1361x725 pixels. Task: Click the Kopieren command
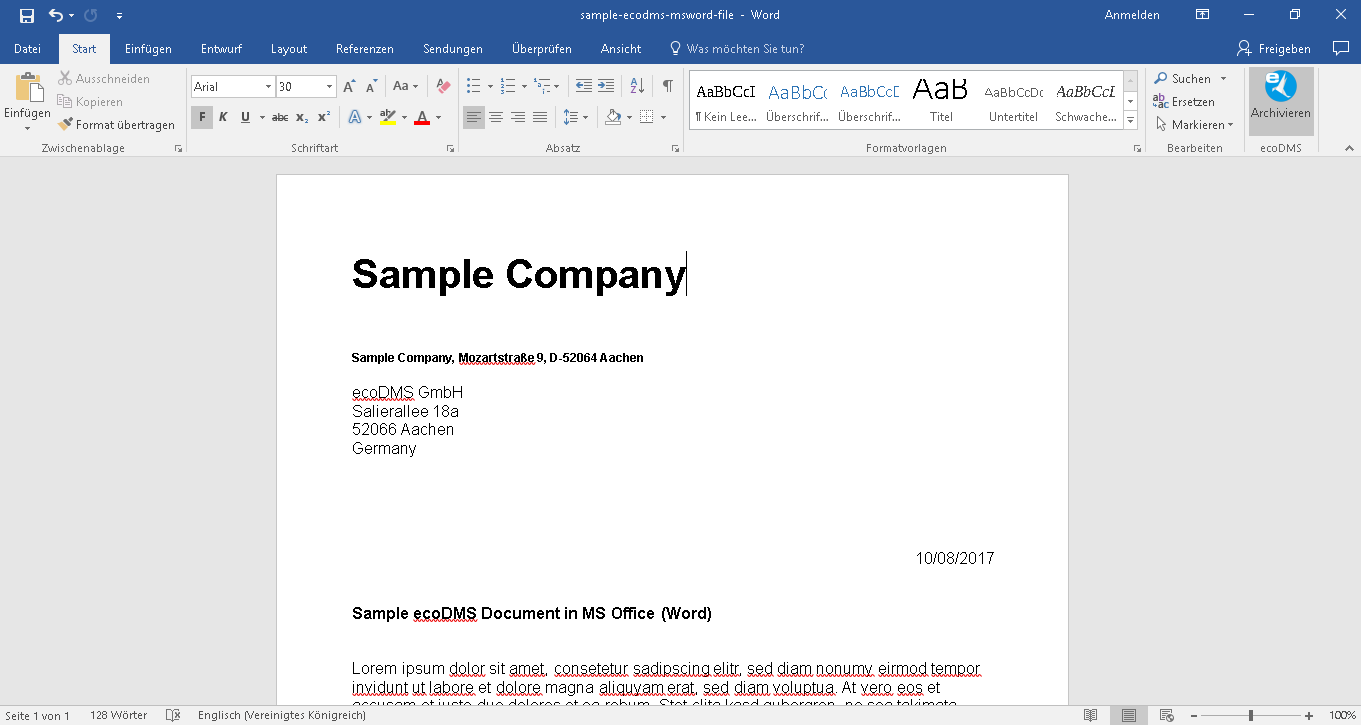(90, 101)
